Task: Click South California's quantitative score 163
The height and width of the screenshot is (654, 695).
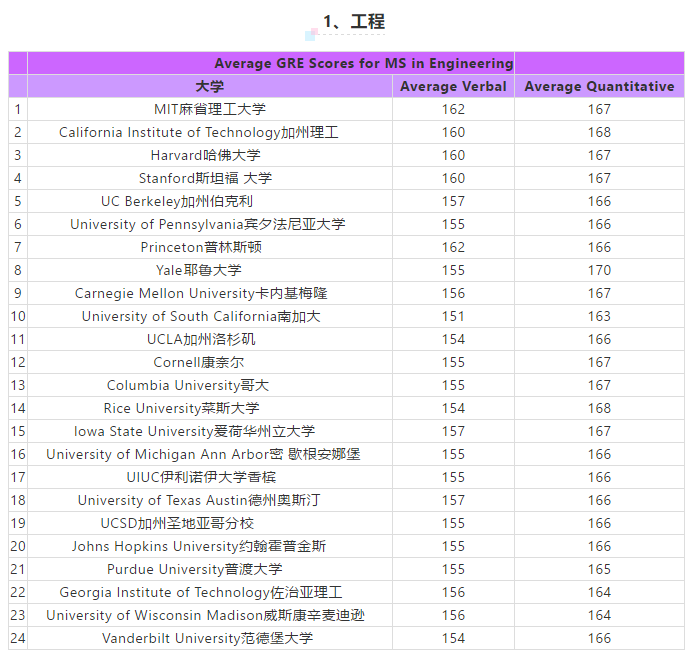Action: point(599,316)
